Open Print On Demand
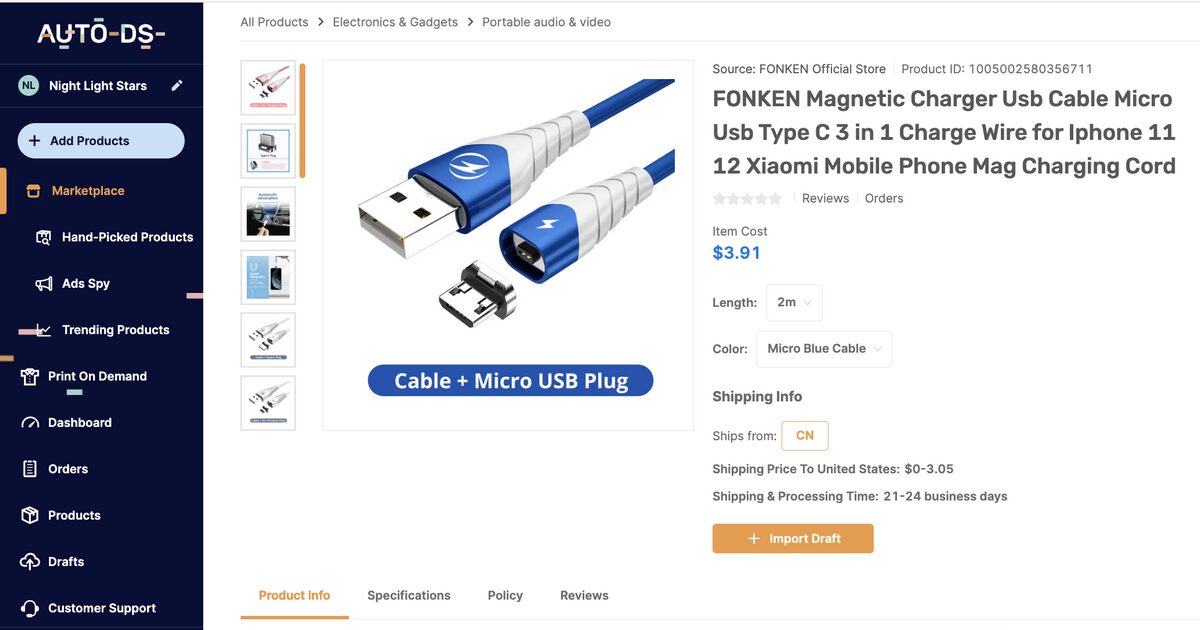Viewport: 1200px width, 630px height. (x=95, y=375)
